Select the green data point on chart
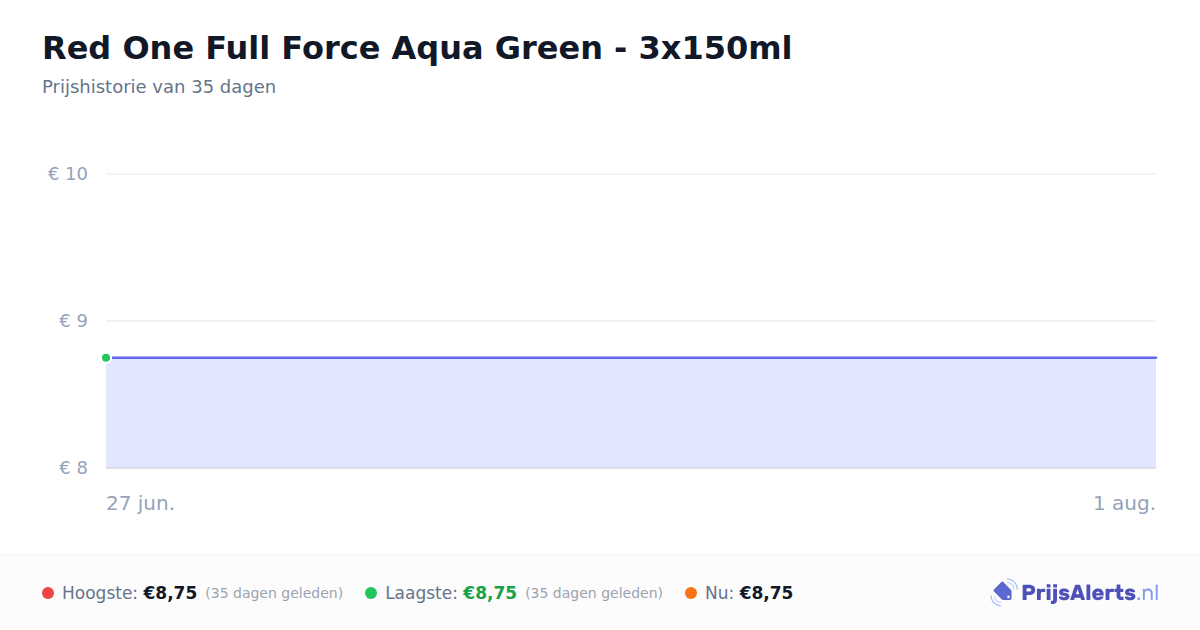The width and height of the screenshot is (1200, 630). 106,357
